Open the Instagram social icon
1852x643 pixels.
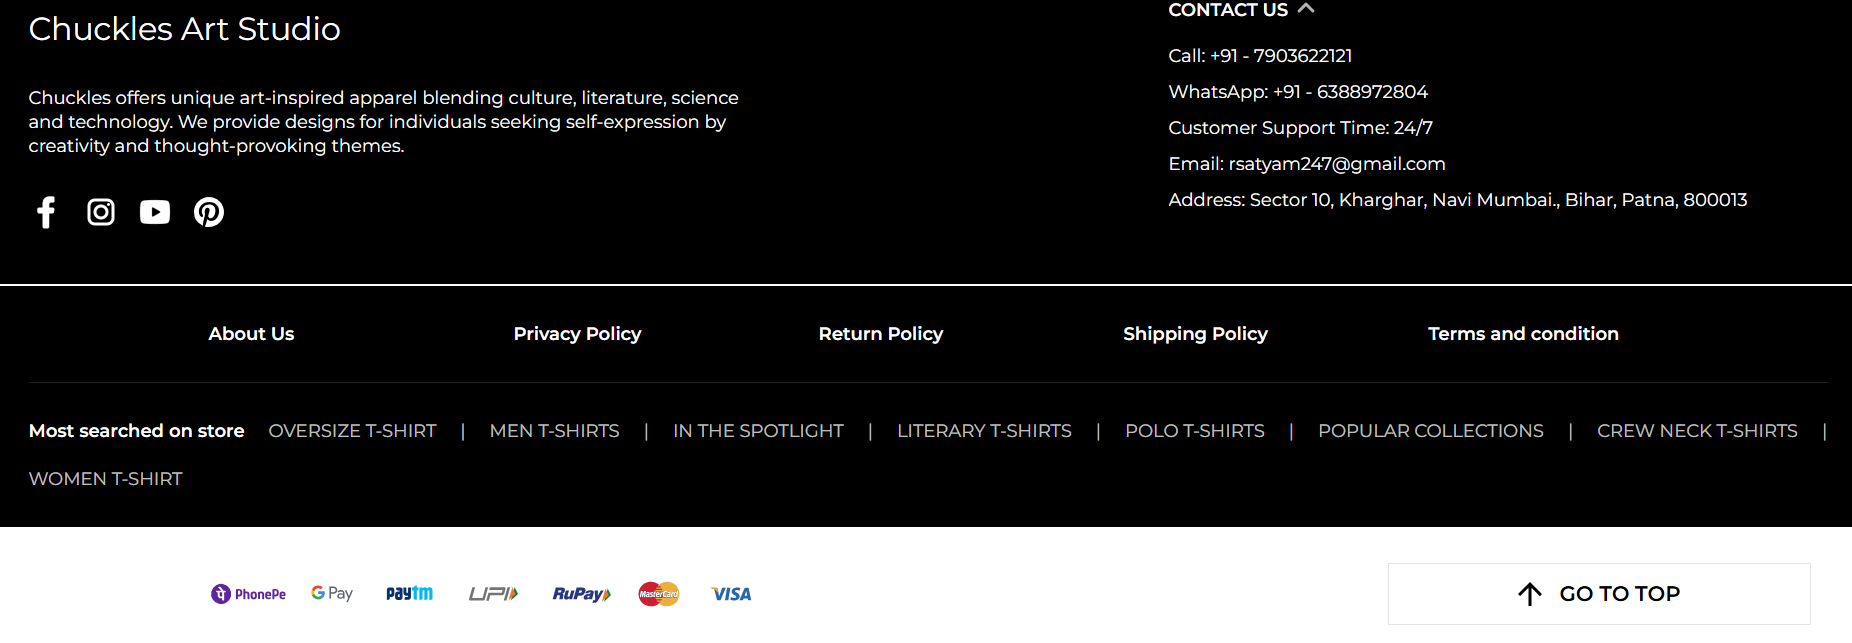101,212
